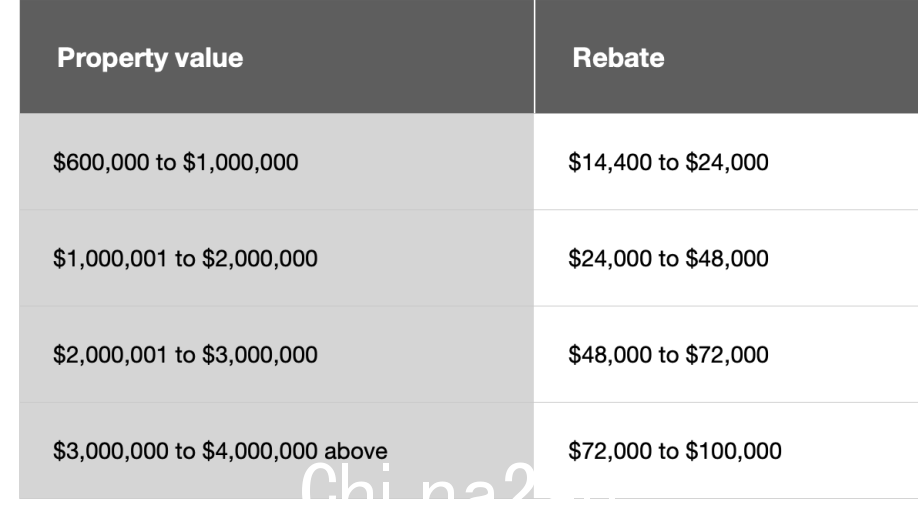Click the Property value column header
The height and width of the screenshot is (522, 918).
pyautogui.click(x=276, y=57)
